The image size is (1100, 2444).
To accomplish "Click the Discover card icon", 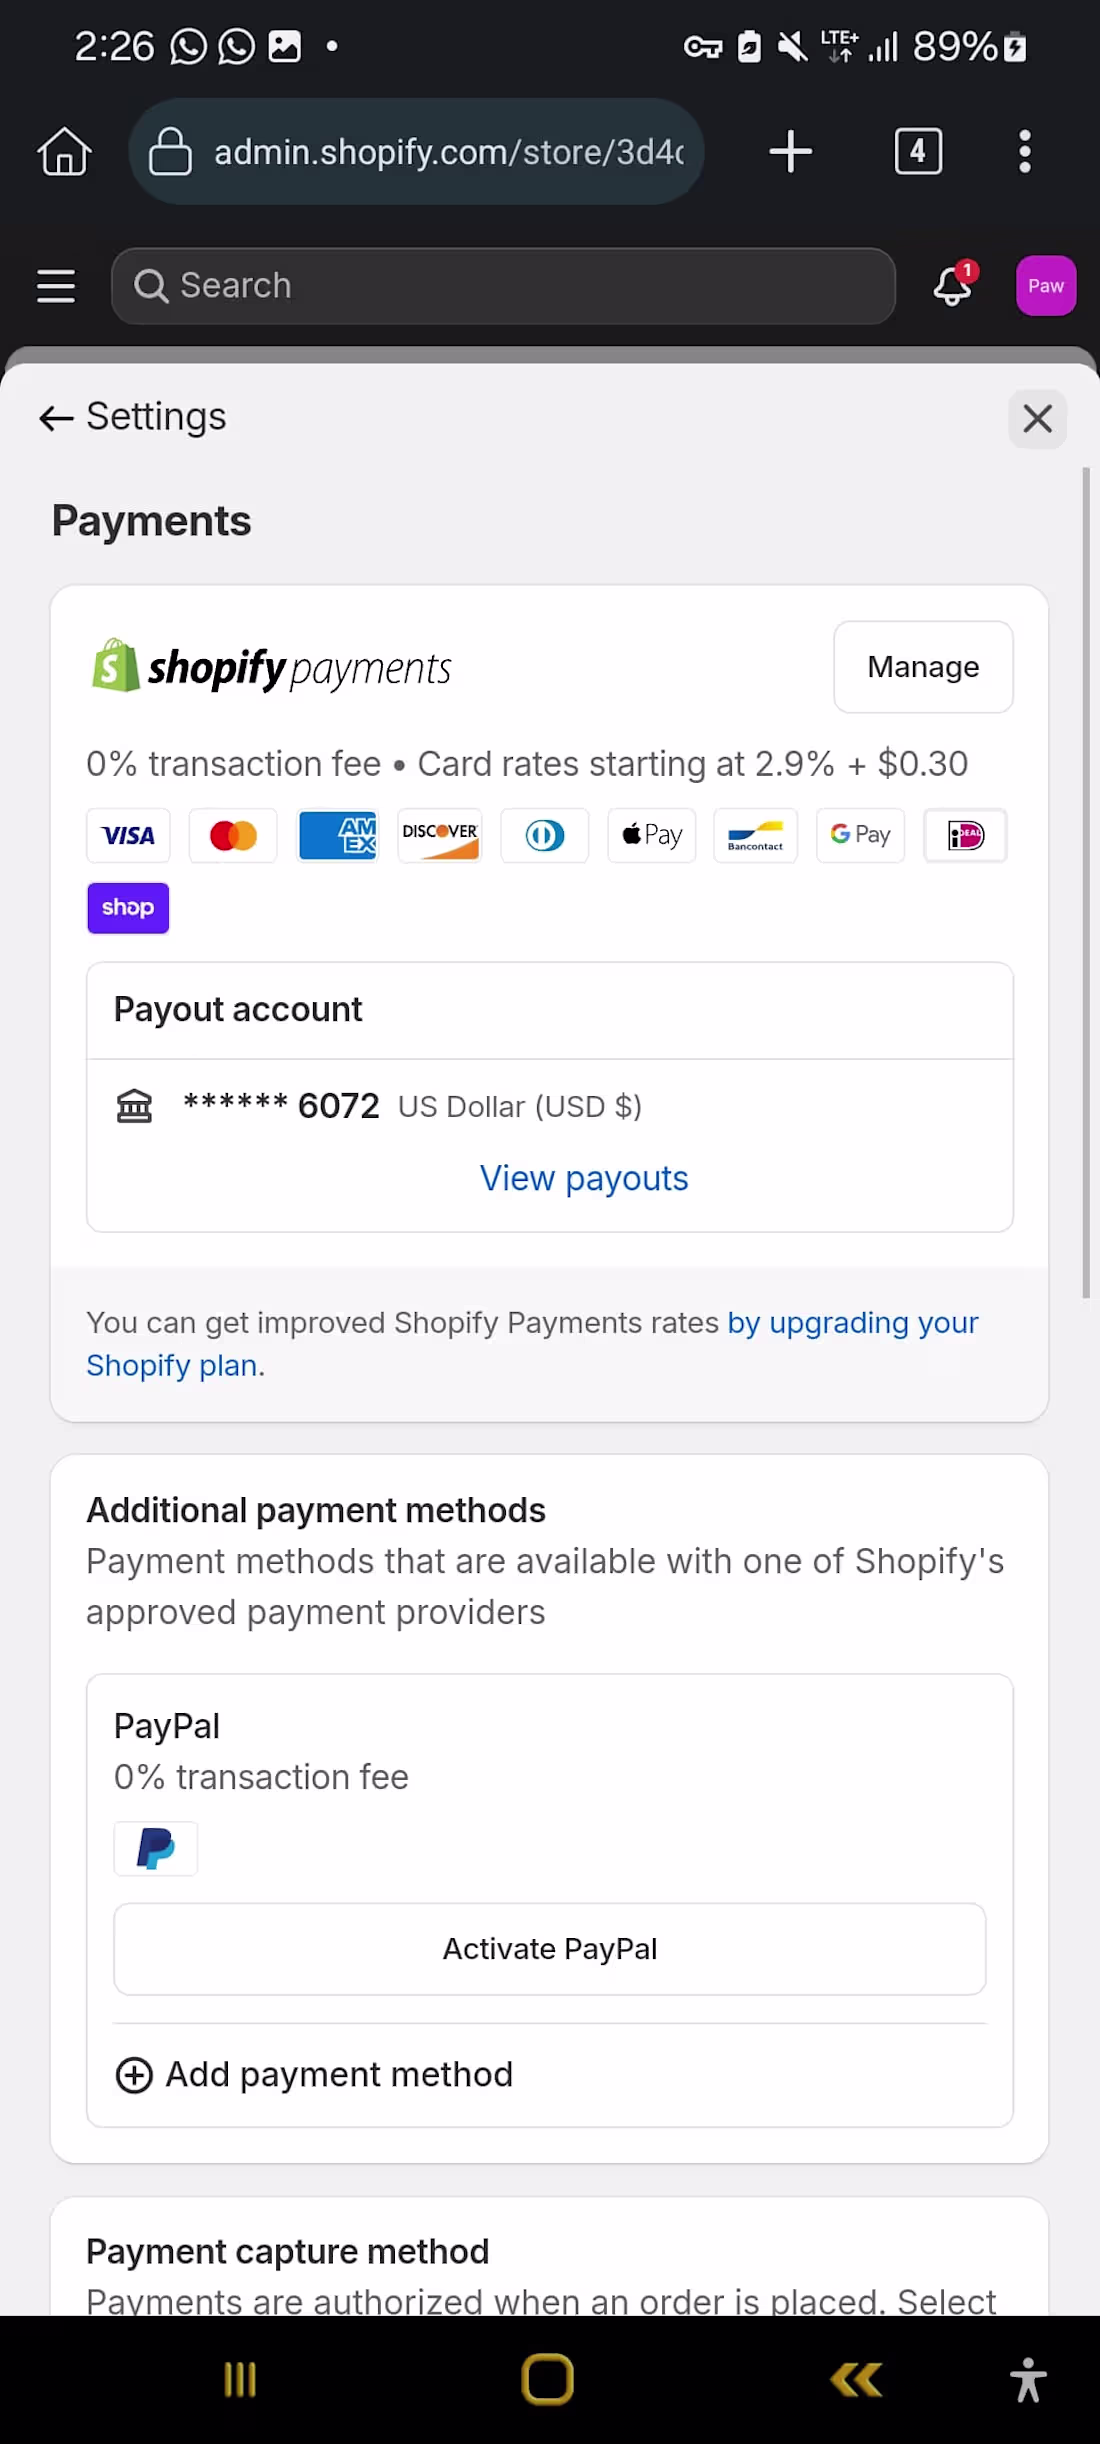I will (x=440, y=835).
